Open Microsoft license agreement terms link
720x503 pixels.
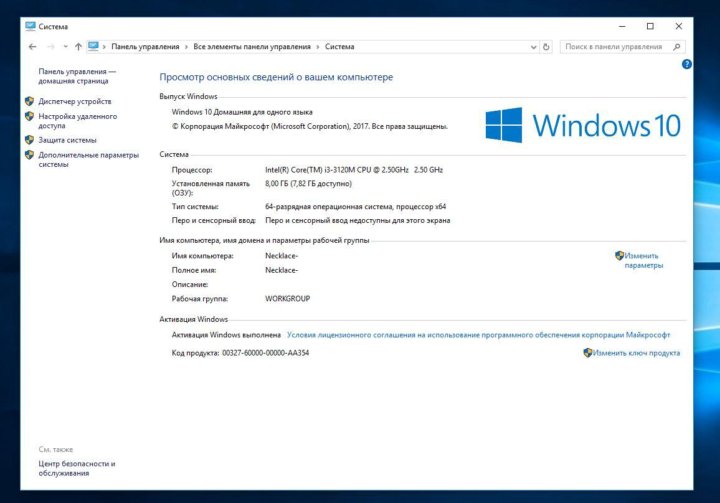click(x=478, y=335)
